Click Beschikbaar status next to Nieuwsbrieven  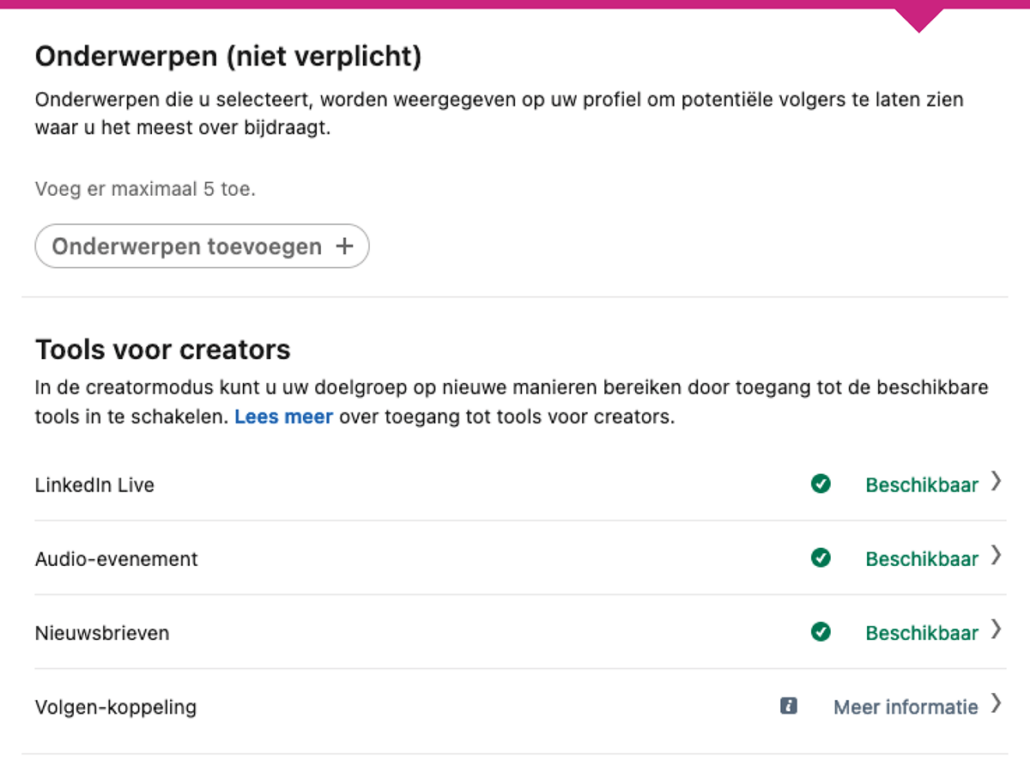click(x=921, y=633)
